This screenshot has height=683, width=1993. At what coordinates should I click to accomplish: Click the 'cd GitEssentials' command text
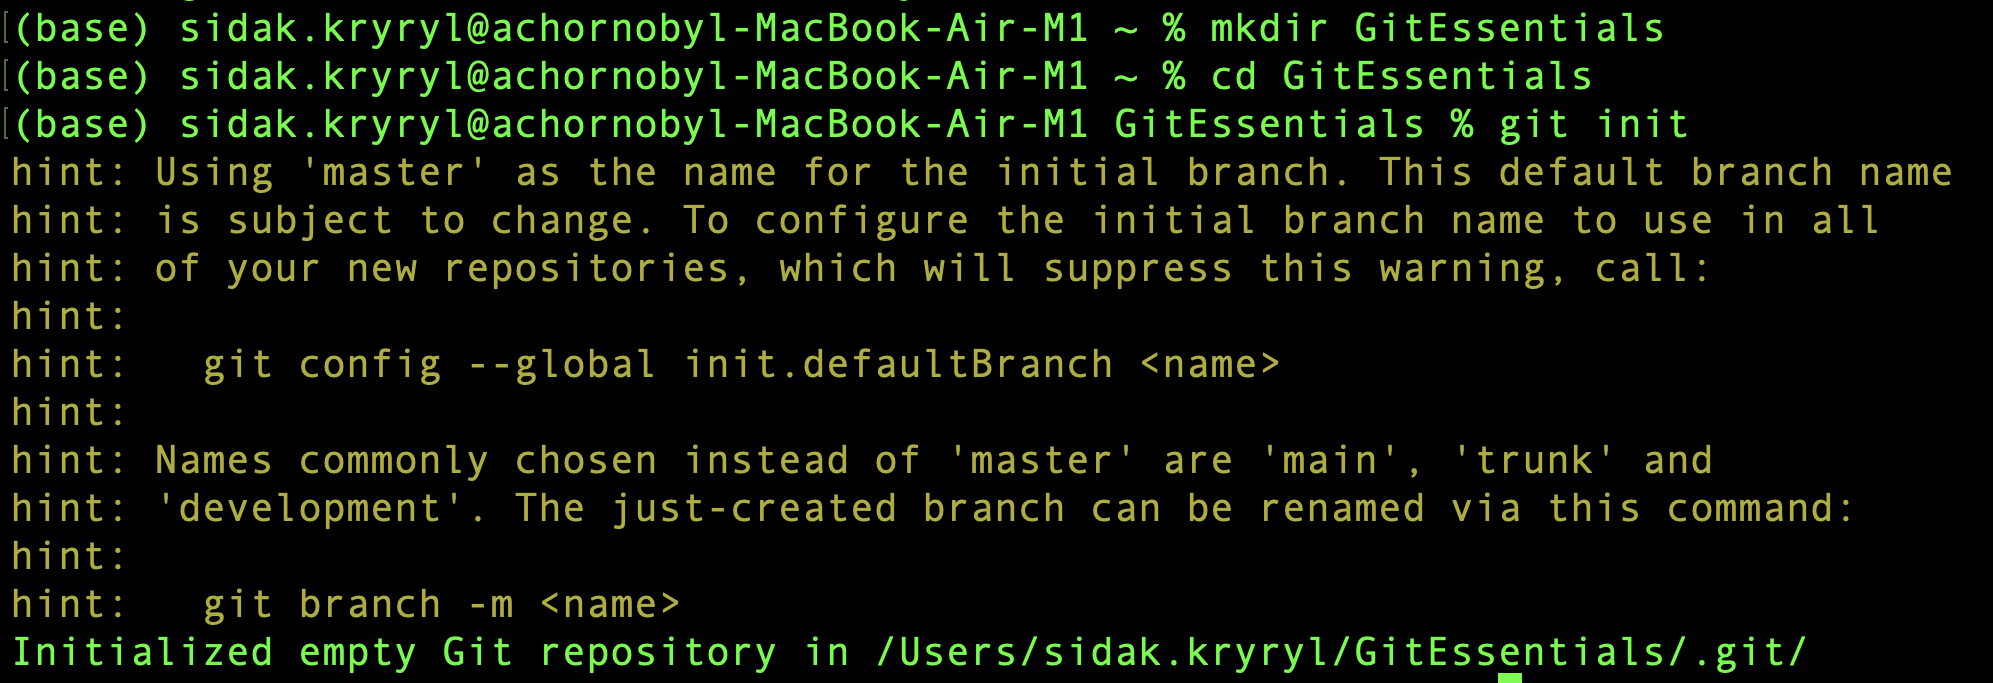1400,76
